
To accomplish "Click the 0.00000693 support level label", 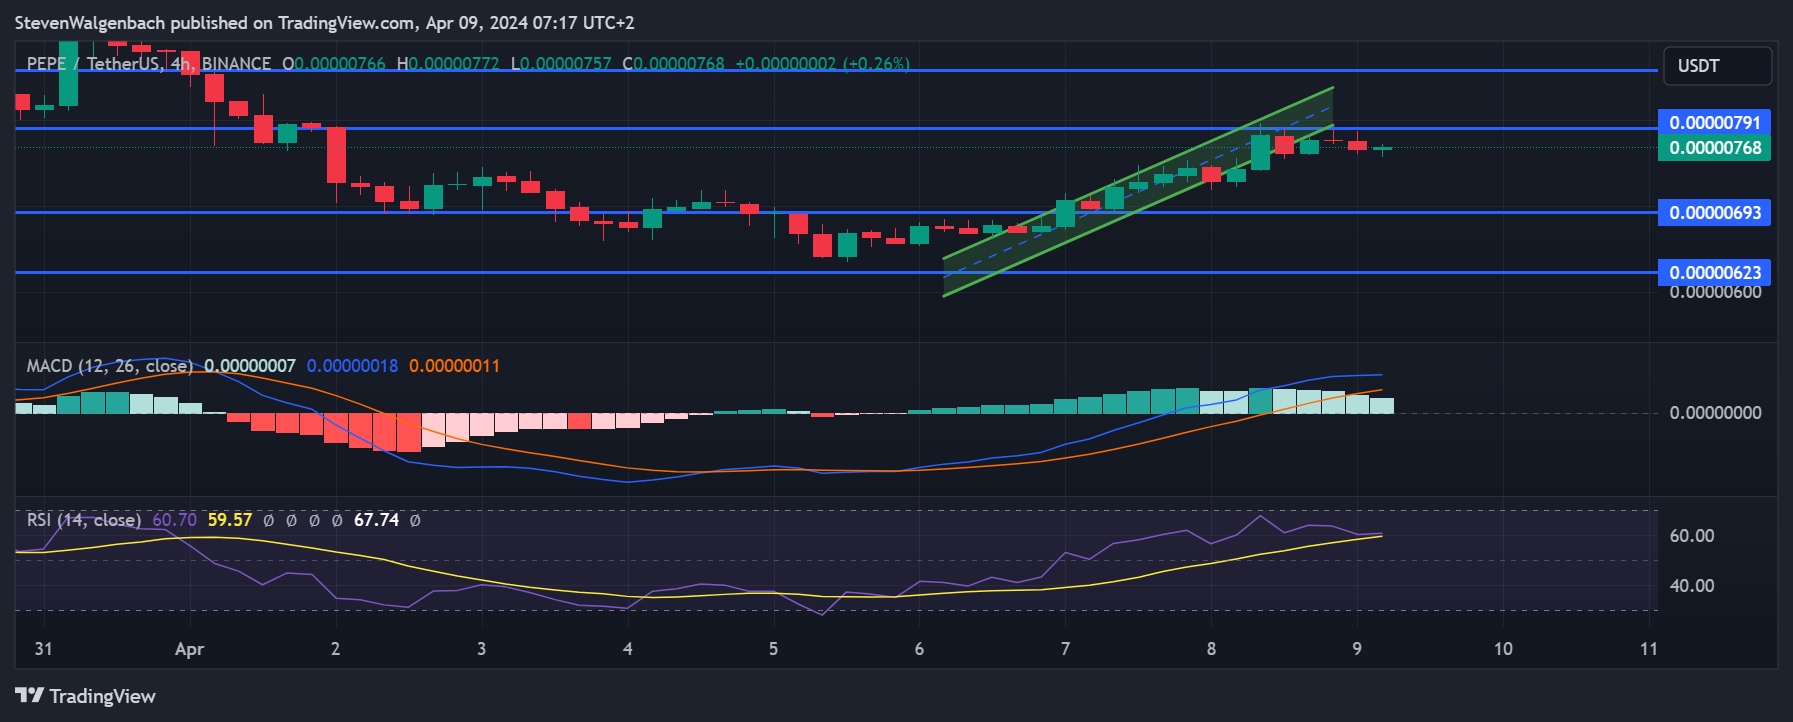I will pos(1714,213).
